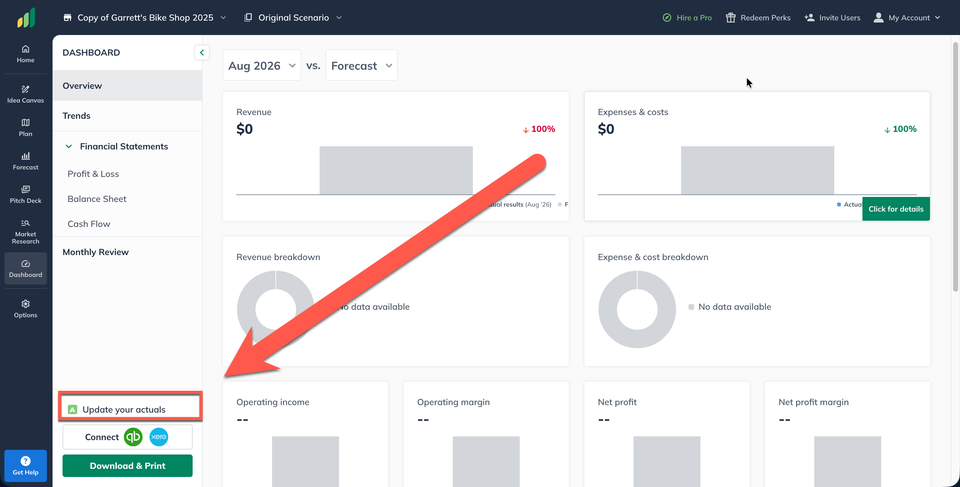
Task: Open Cash Flow statement
Action: click(89, 224)
